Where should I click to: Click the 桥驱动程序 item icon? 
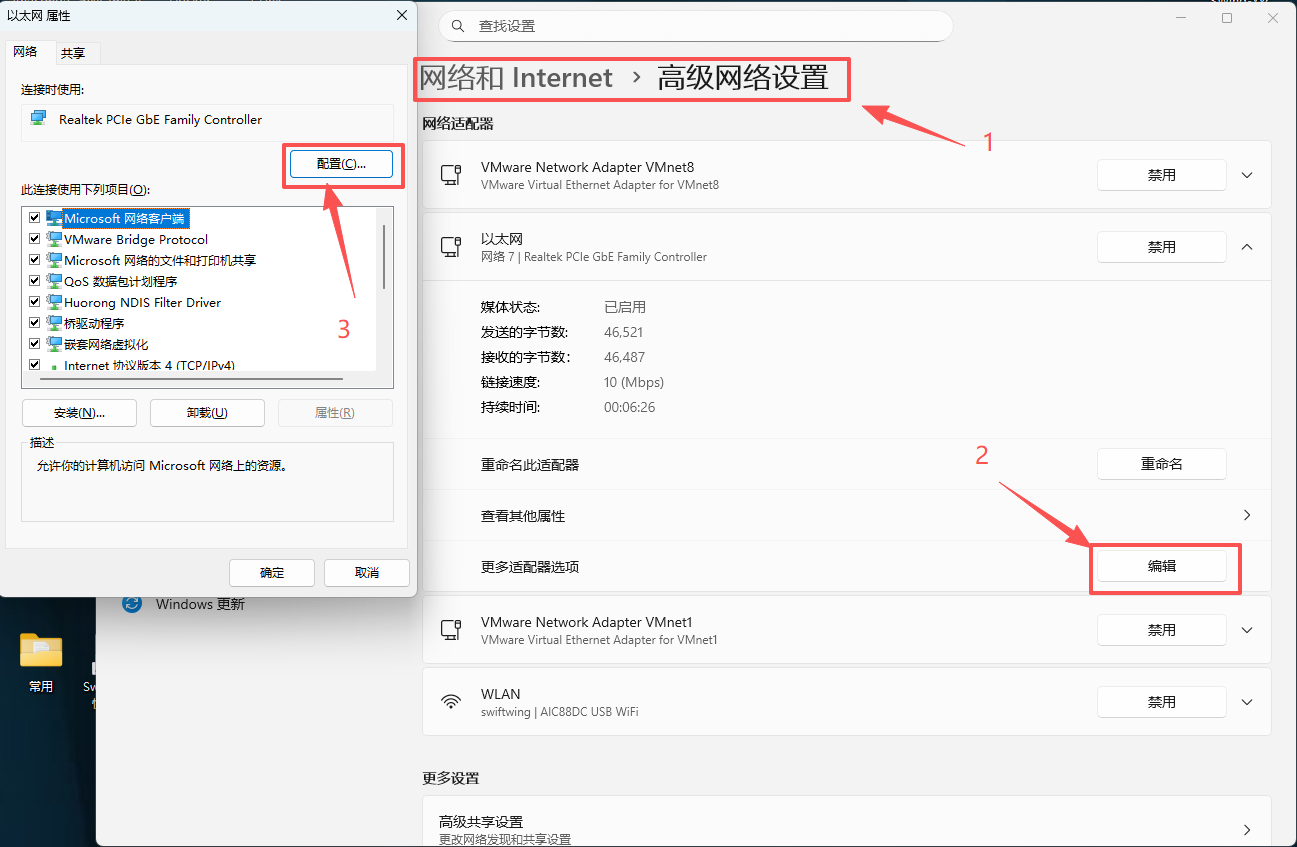pyautogui.click(x=54, y=323)
